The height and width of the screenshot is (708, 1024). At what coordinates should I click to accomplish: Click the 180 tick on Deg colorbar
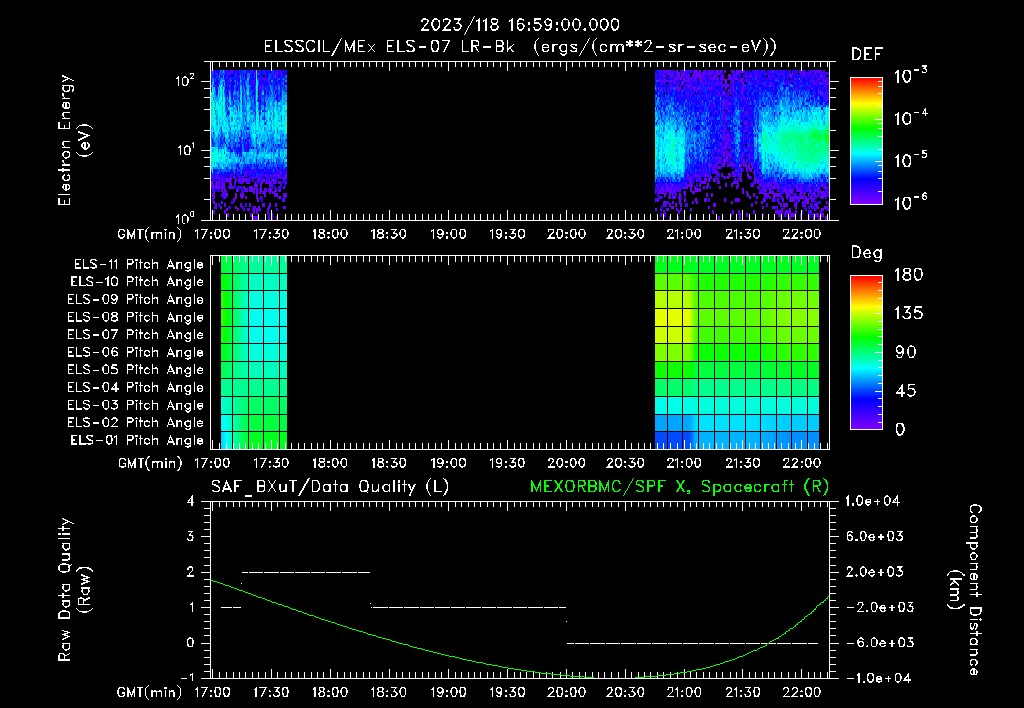click(908, 275)
